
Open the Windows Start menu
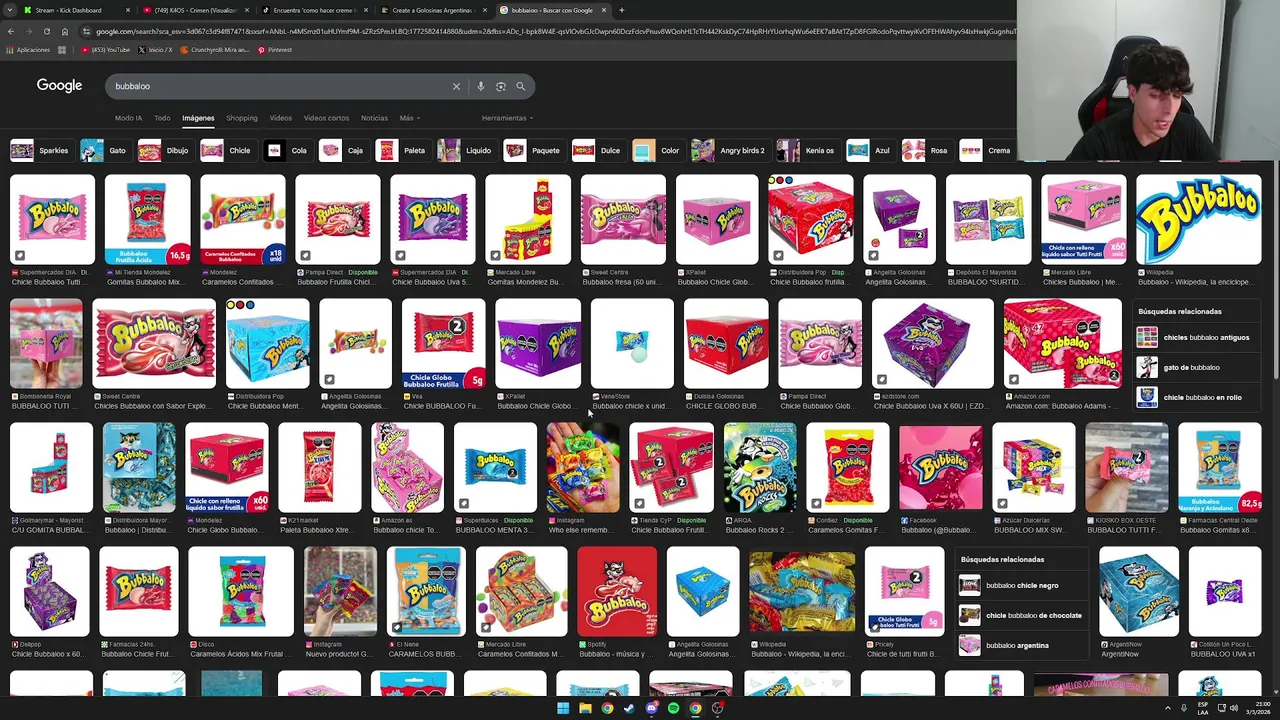(x=563, y=708)
